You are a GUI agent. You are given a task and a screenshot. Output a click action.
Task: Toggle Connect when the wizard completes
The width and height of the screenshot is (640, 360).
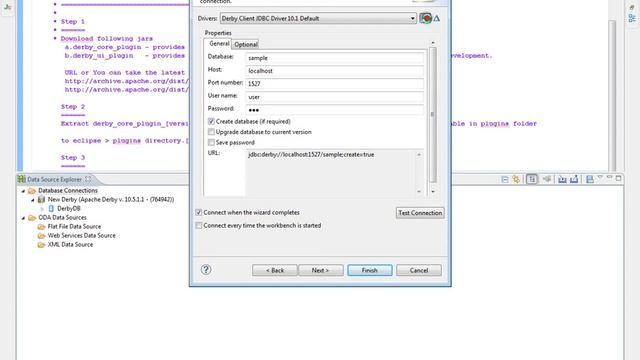(x=199, y=212)
